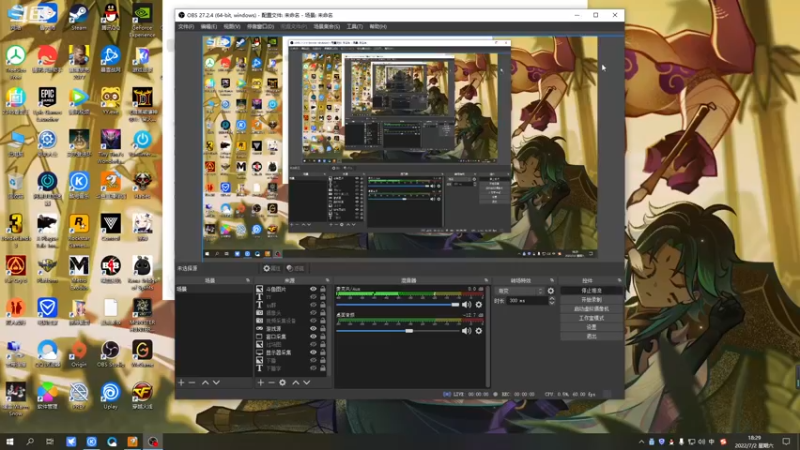The image size is (800, 450).
Task: Open Task View on the taskbar
Action: [x=49, y=442]
